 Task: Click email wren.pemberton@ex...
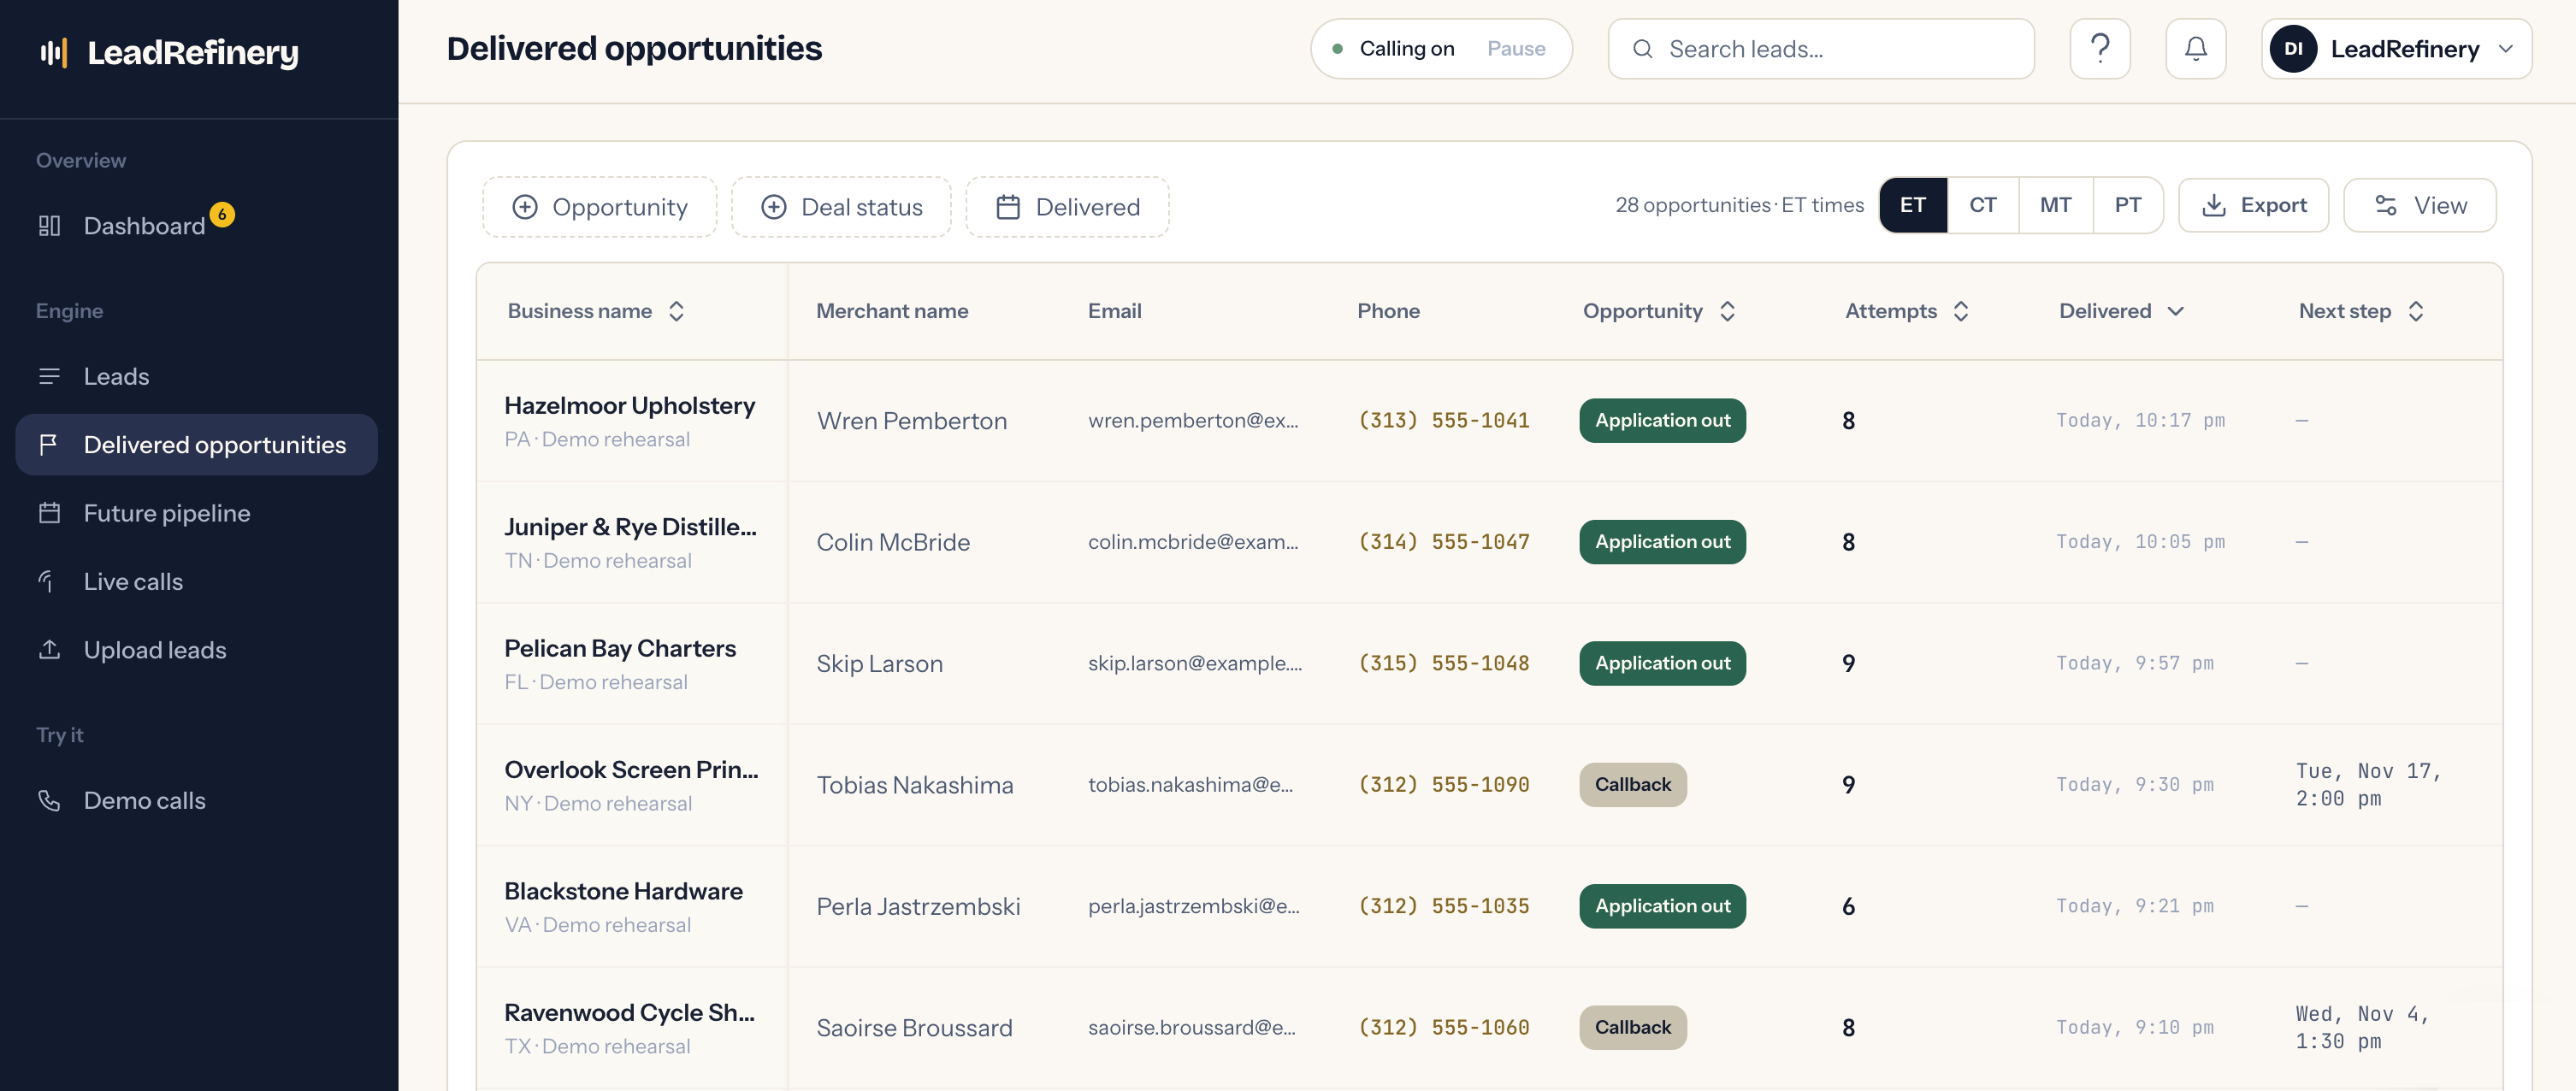pyautogui.click(x=1193, y=421)
